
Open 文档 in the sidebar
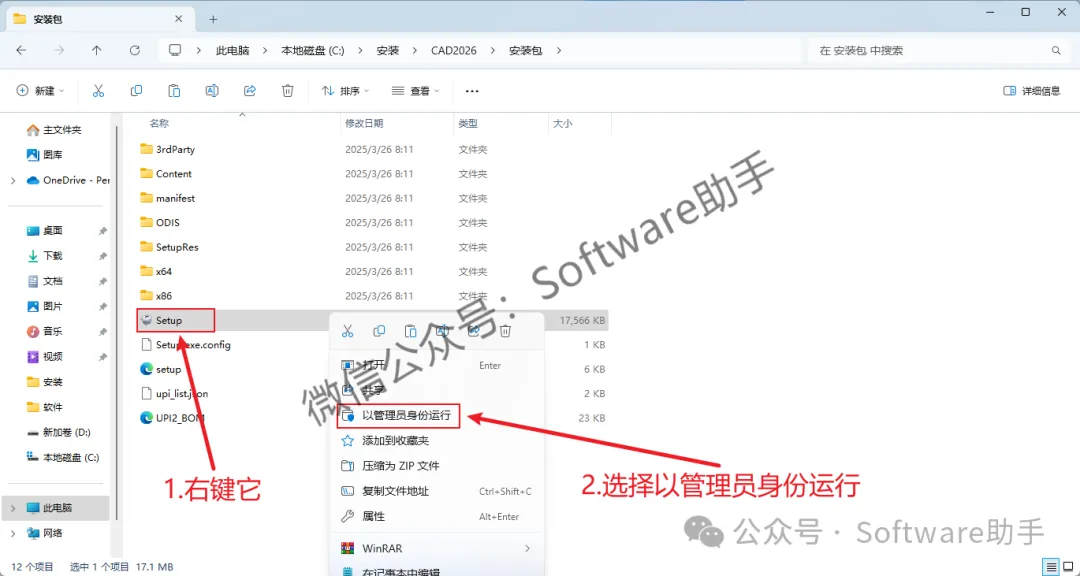click(45, 281)
